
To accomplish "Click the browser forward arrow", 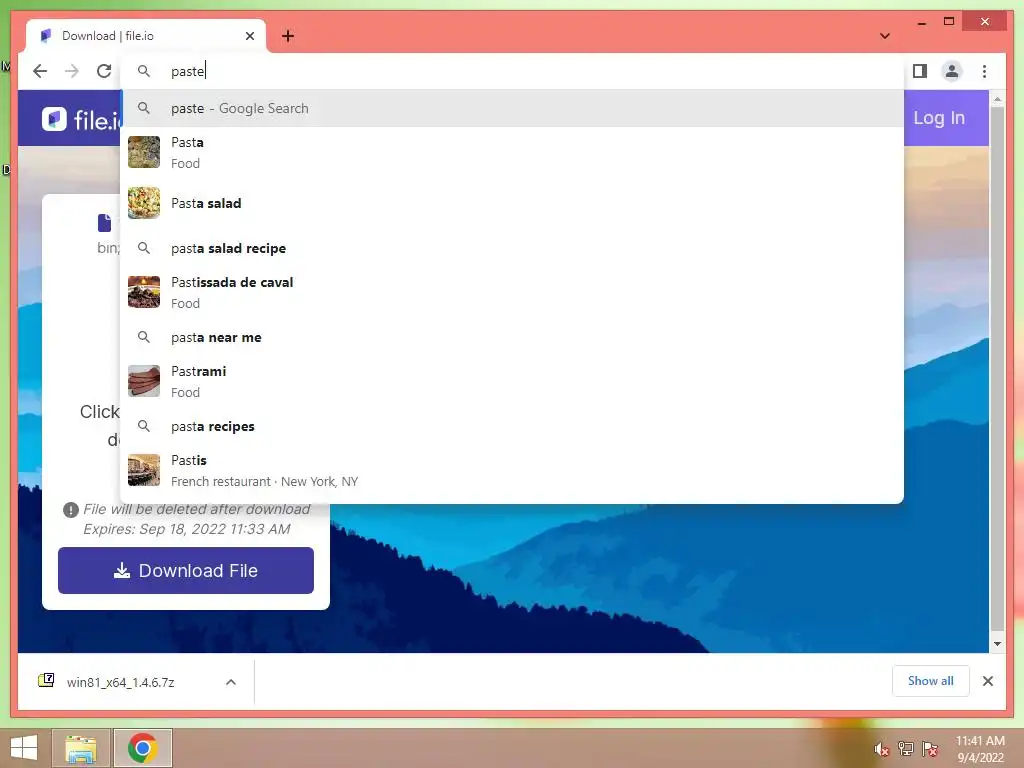I will (72, 71).
